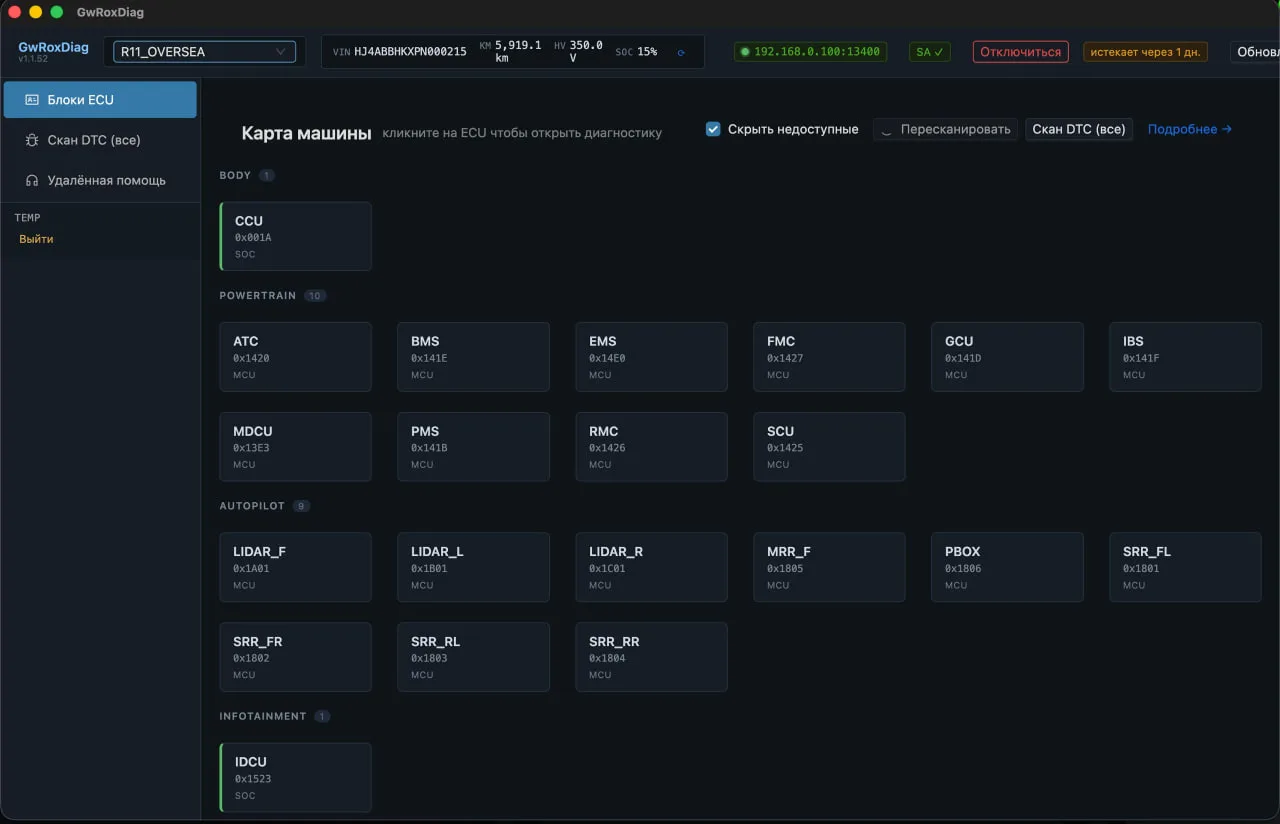The image size is (1280, 824).
Task: Toggle the Скрыть недоступные checkbox
Action: point(713,129)
